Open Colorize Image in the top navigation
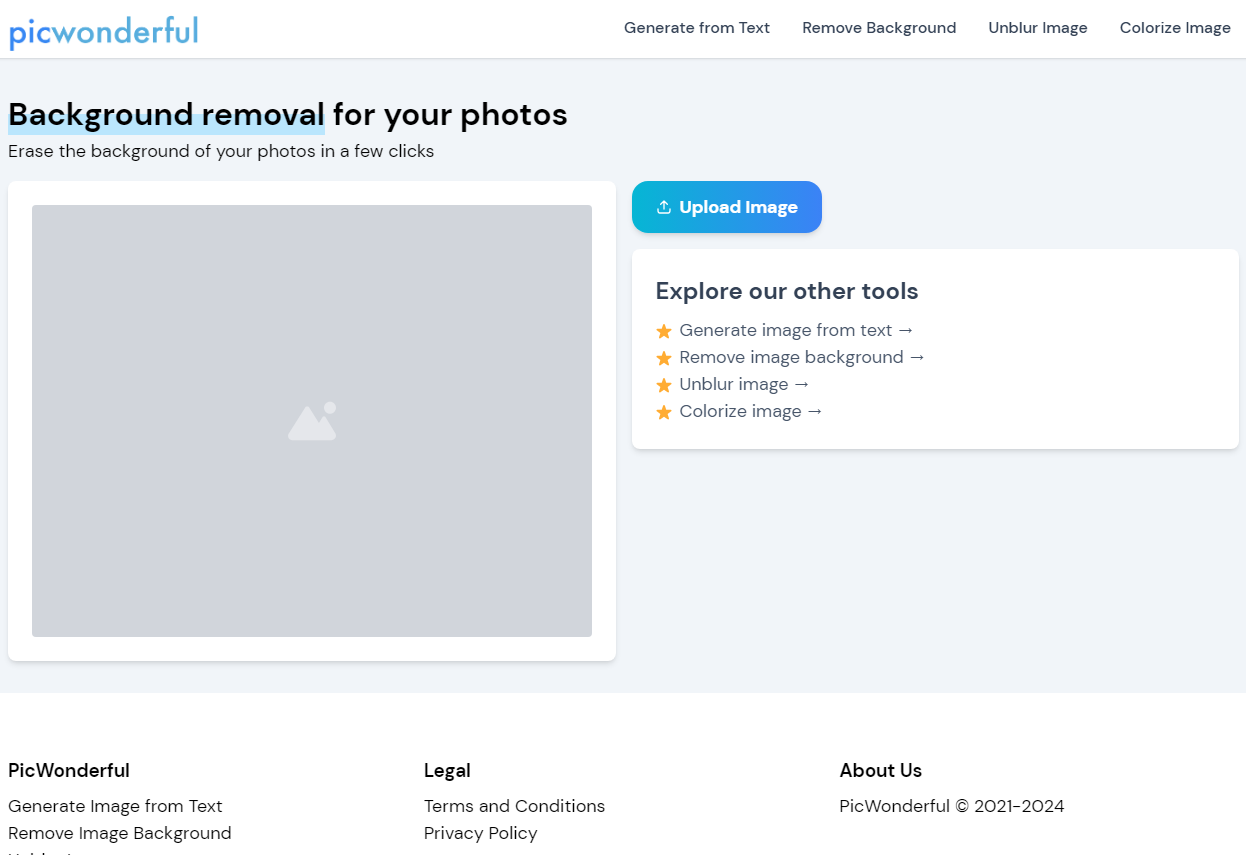This screenshot has width=1246, height=855. coord(1175,28)
